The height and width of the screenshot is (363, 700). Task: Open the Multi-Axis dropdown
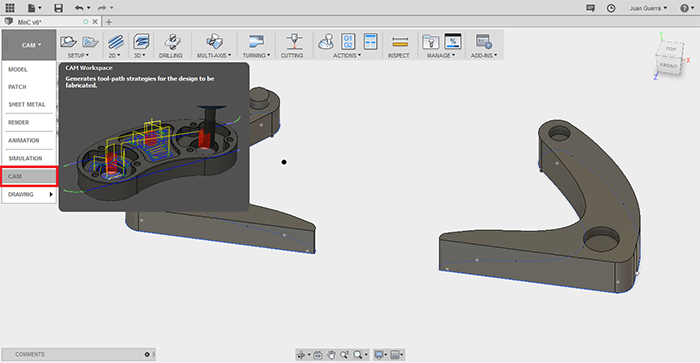click(214, 55)
